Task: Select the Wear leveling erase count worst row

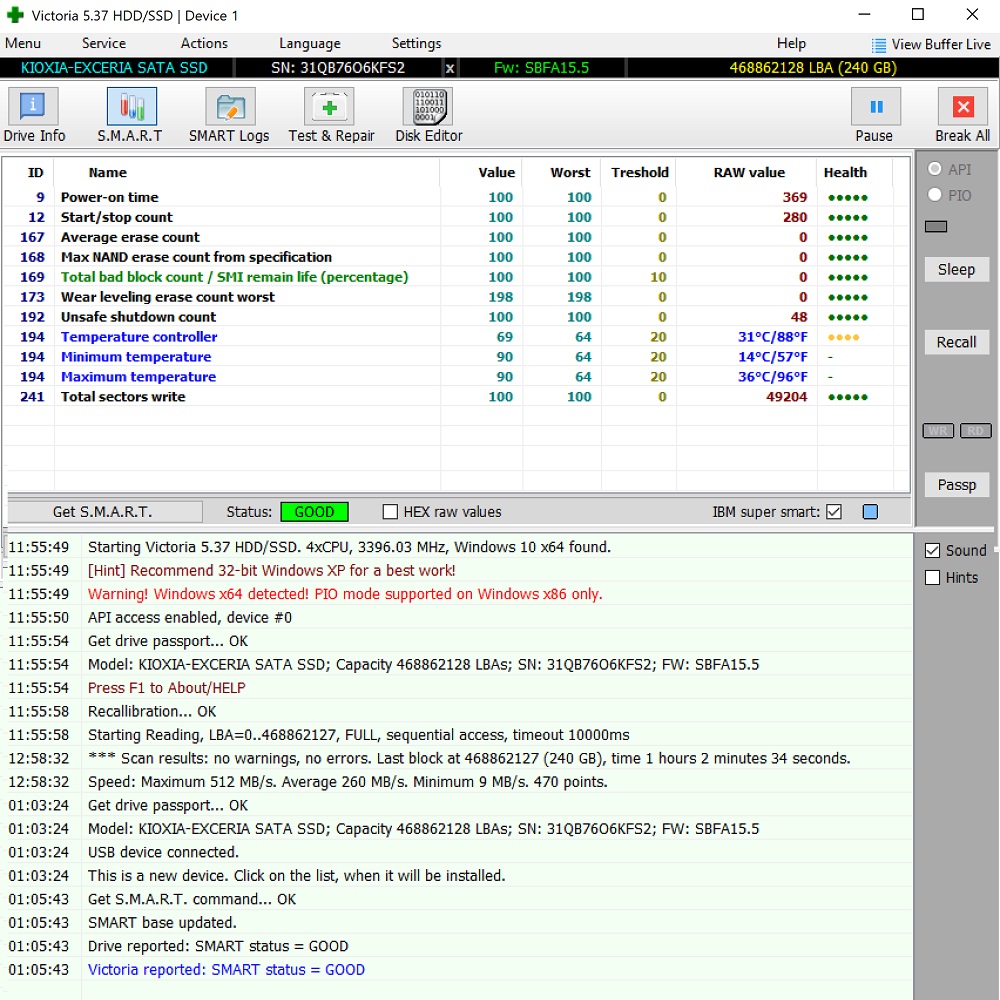Action: (x=456, y=297)
